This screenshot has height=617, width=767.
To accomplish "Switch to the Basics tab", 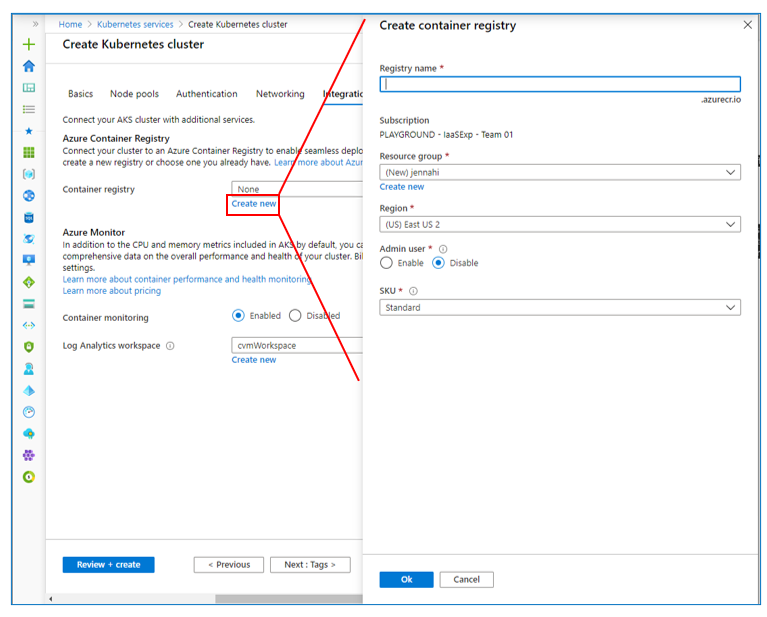I will click(80, 93).
